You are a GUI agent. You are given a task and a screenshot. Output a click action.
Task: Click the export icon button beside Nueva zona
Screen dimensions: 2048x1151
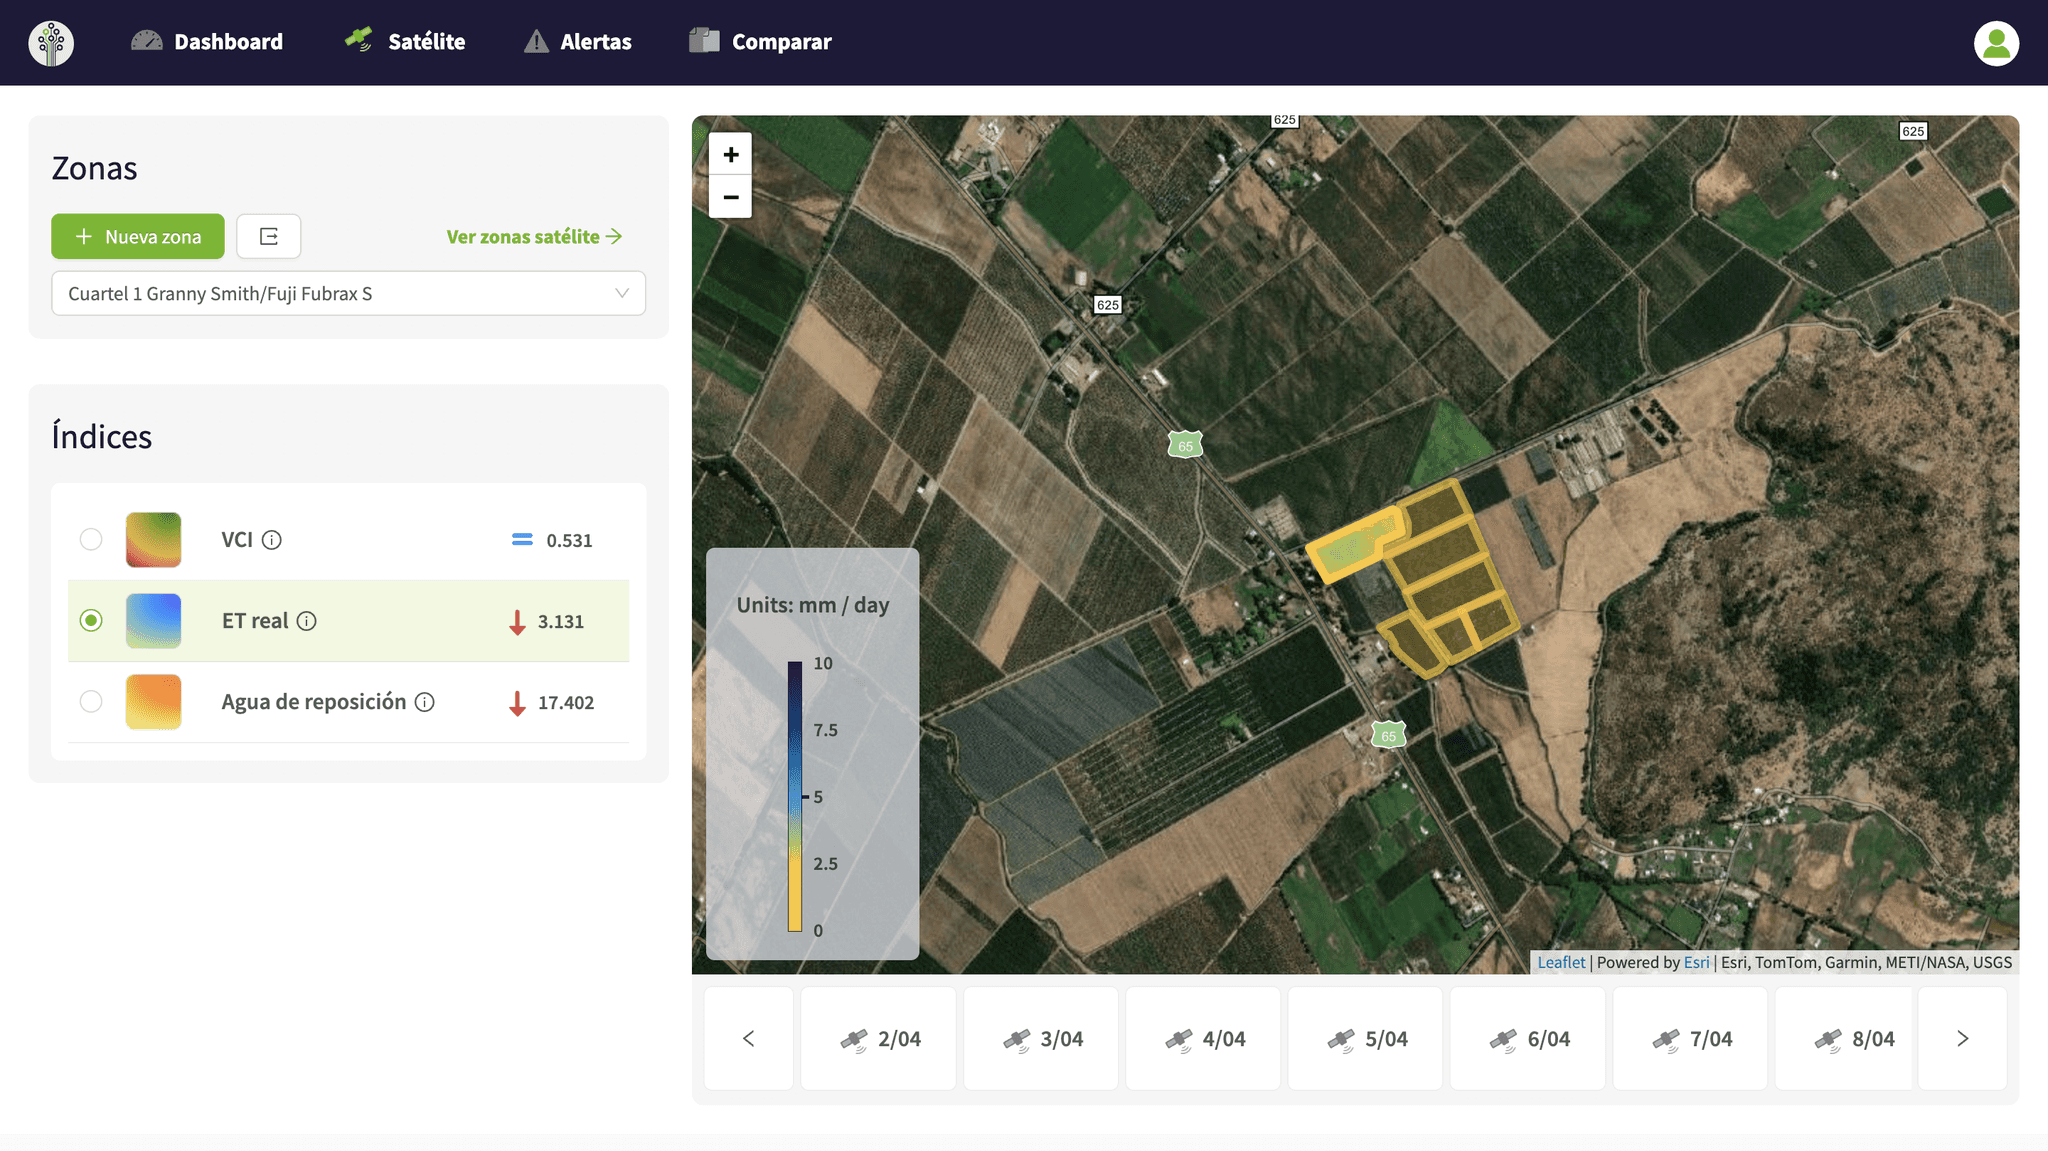(x=269, y=236)
